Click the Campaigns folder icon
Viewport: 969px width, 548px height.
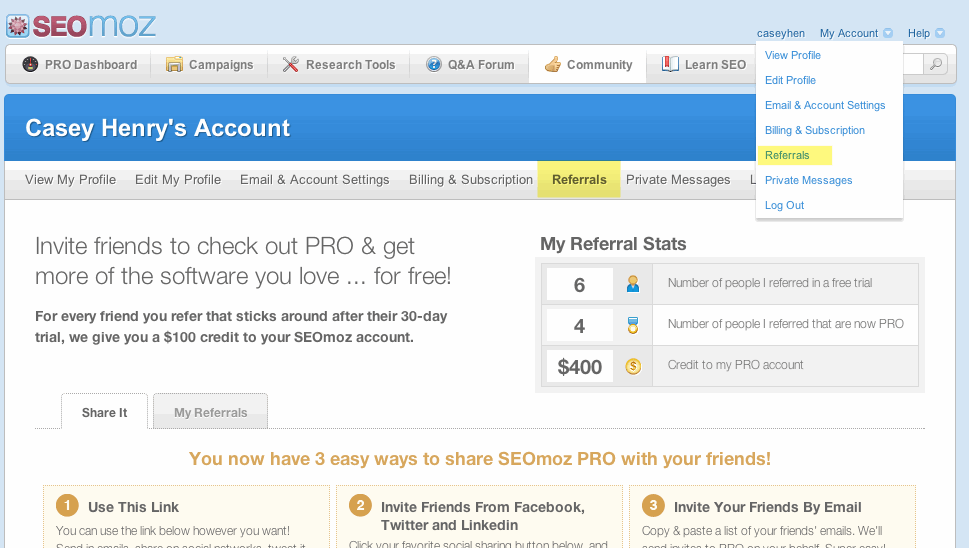(x=174, y=65)
